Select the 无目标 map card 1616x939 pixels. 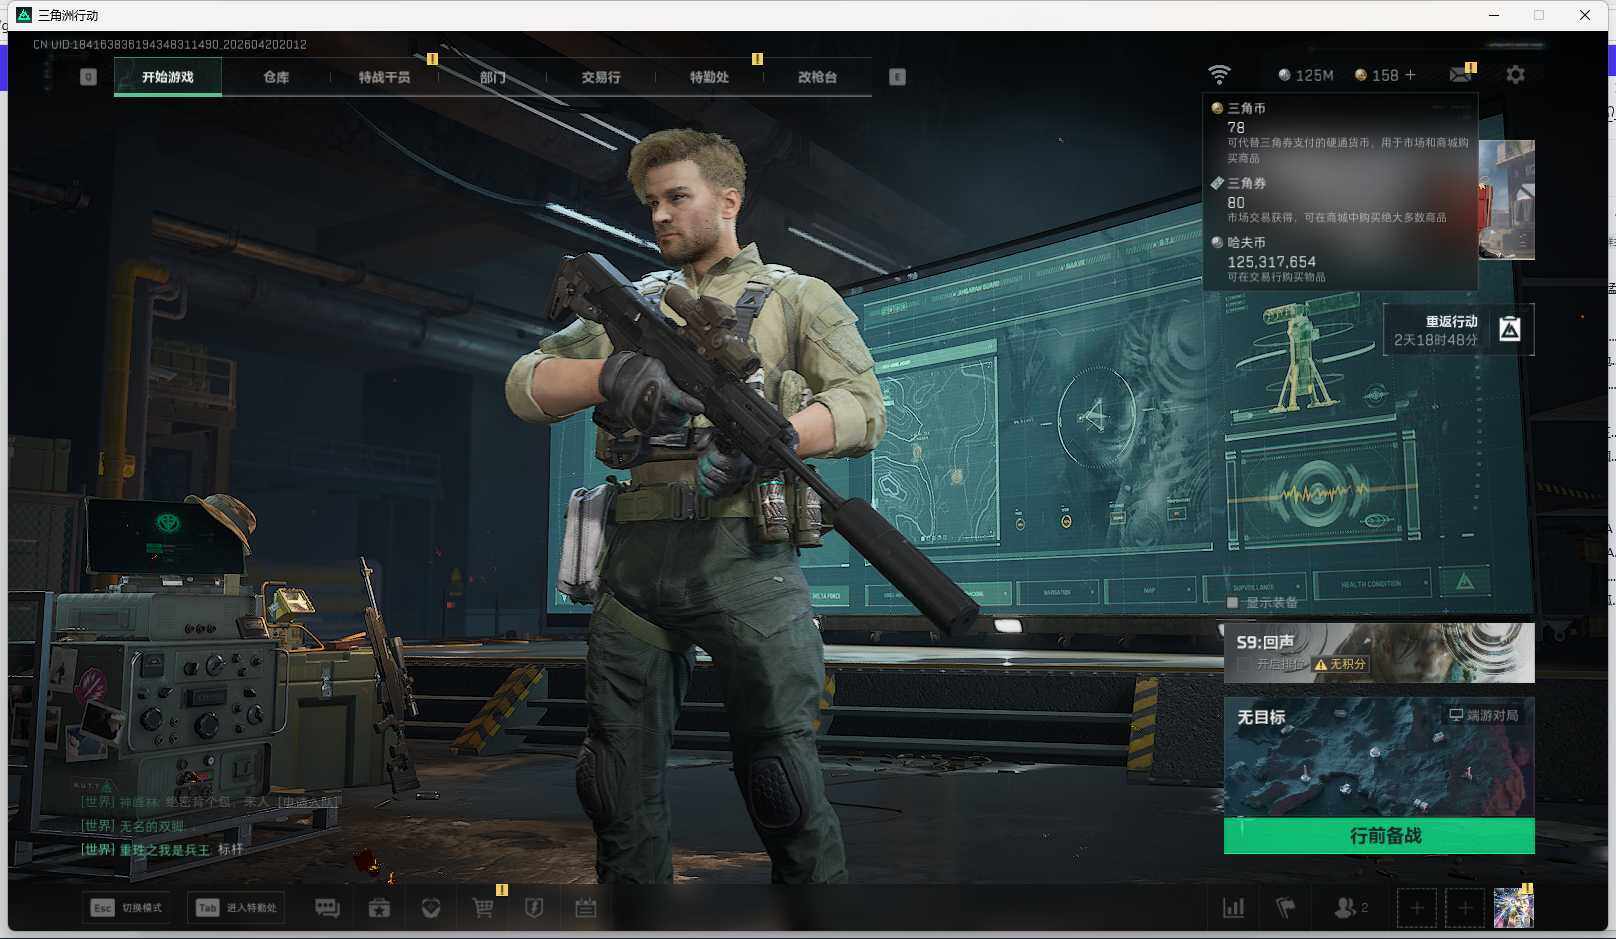pyautogui.click(x=1379, y=757)
